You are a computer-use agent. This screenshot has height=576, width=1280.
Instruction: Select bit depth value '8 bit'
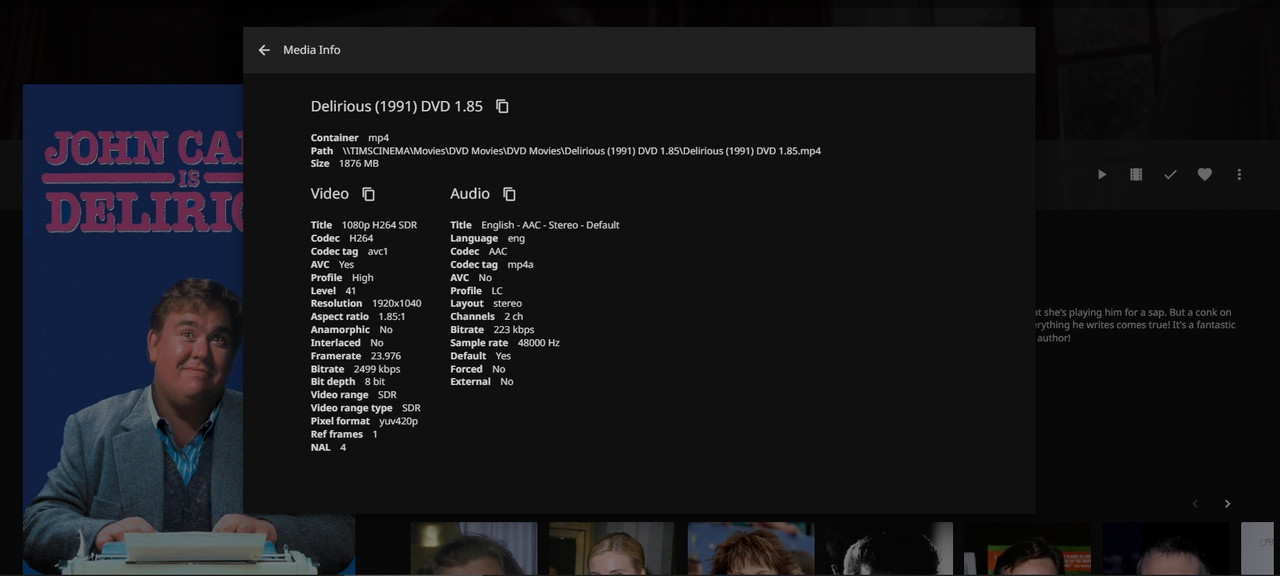pos(374,382)
